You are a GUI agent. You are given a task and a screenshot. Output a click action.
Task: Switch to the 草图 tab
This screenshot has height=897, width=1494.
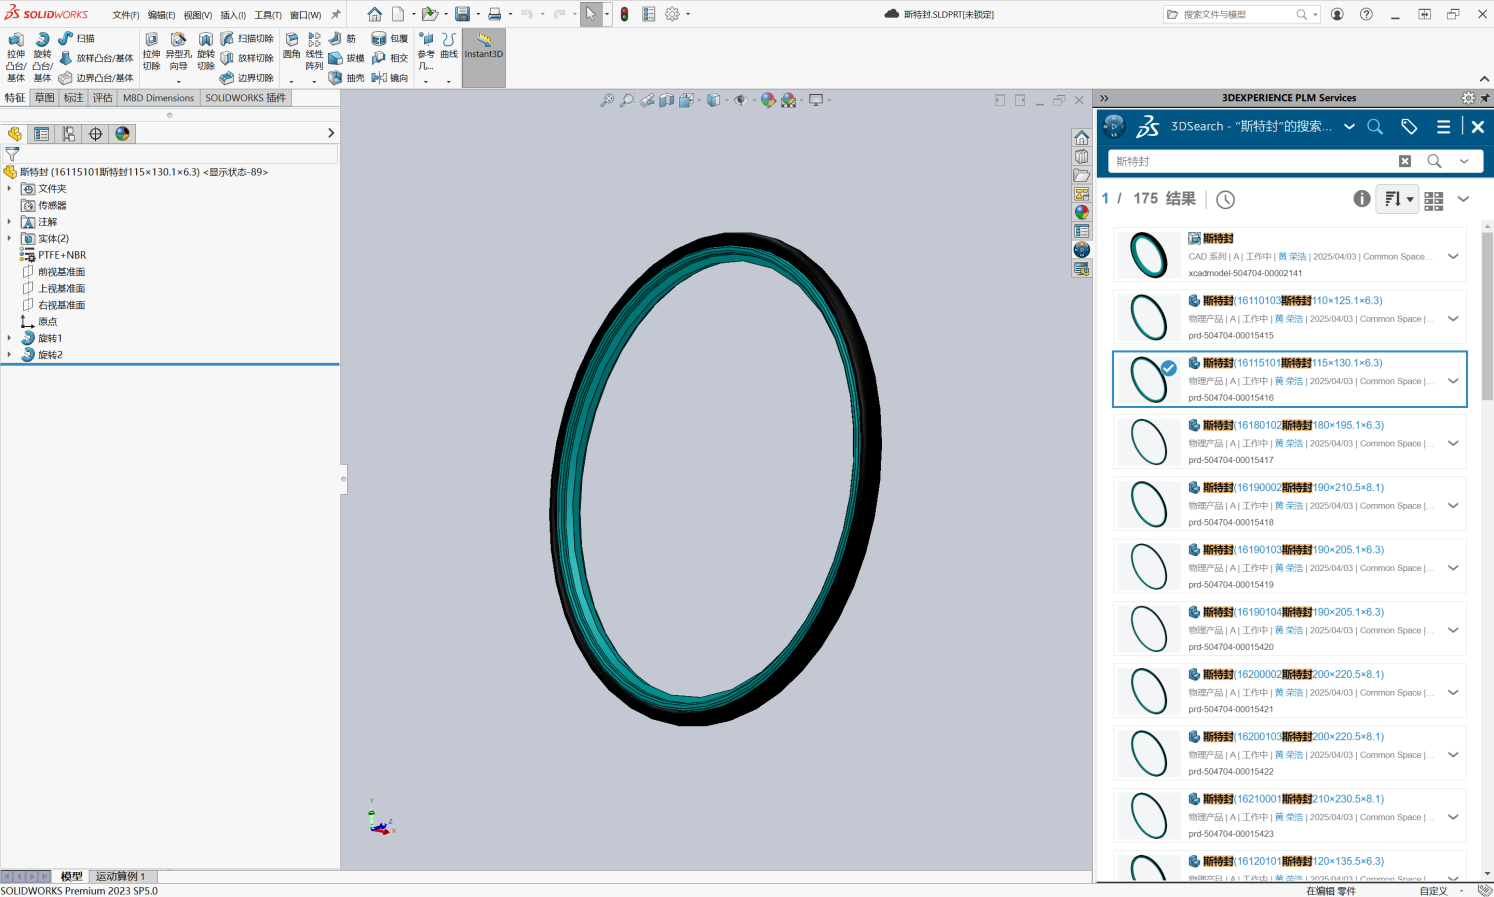point(44,98)
